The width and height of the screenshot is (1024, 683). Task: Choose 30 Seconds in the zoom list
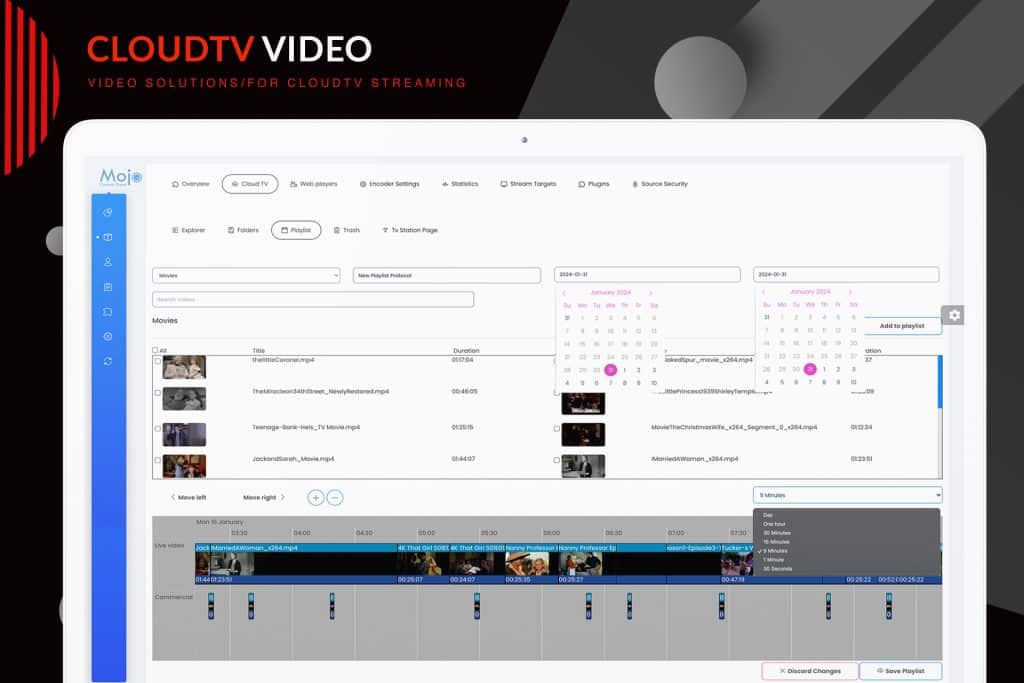pyautogui.click(x=777, y=569)
